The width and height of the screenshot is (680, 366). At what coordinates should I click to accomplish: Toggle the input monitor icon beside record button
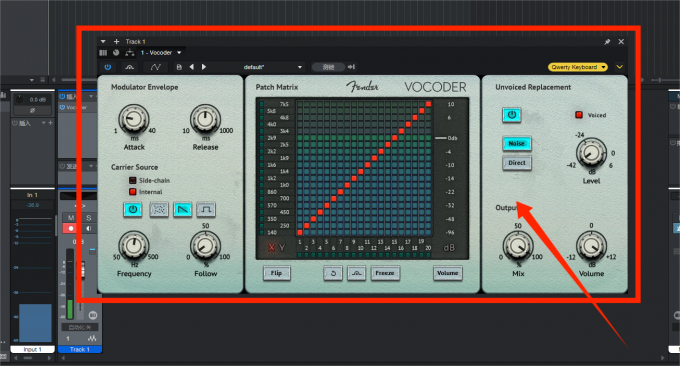click(88, 228)
